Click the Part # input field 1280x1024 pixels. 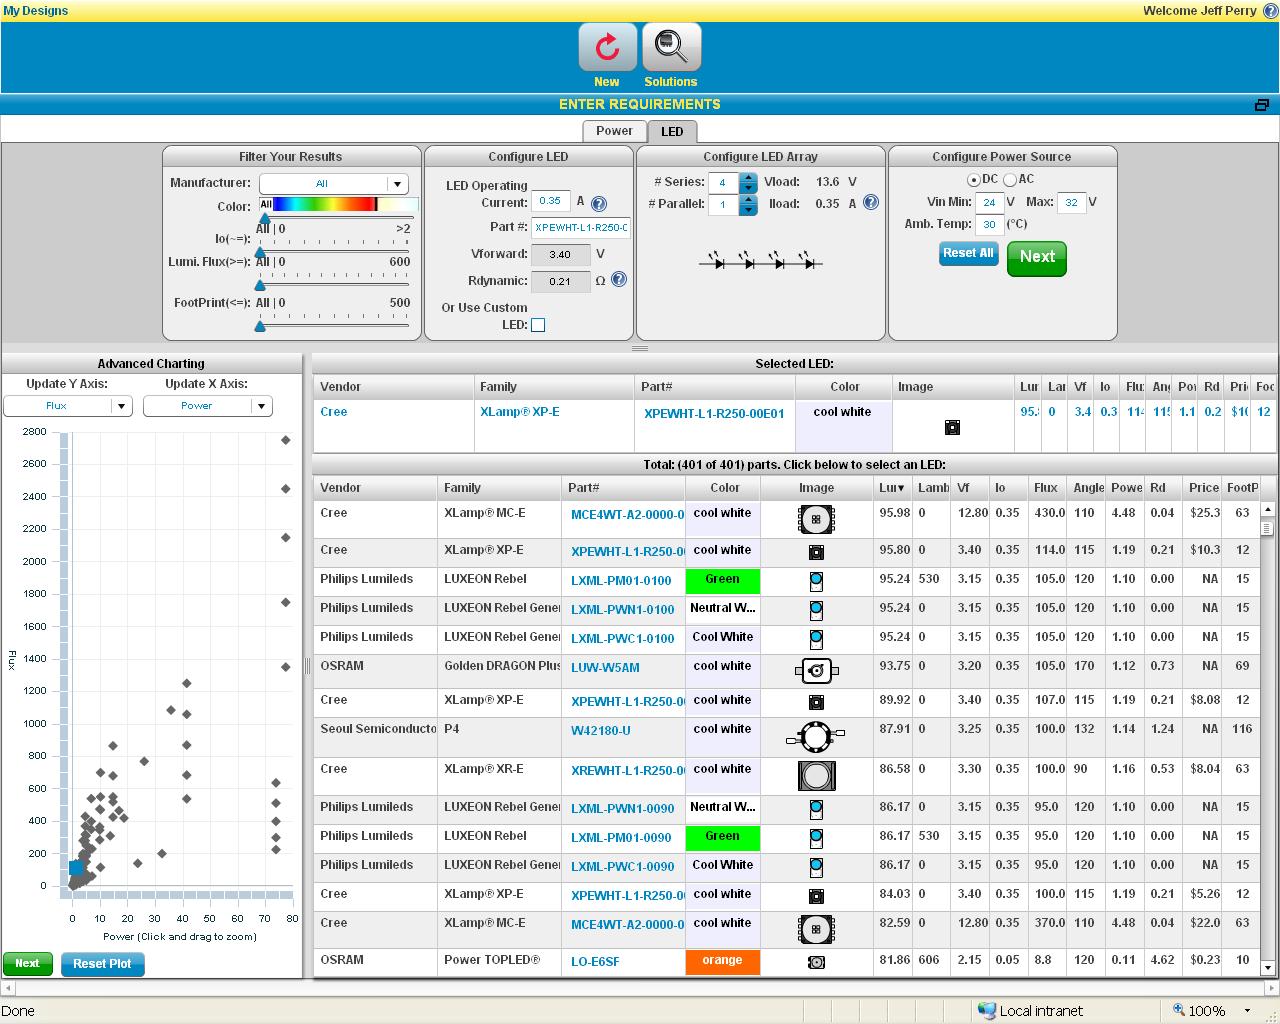[x=581, y=227]
